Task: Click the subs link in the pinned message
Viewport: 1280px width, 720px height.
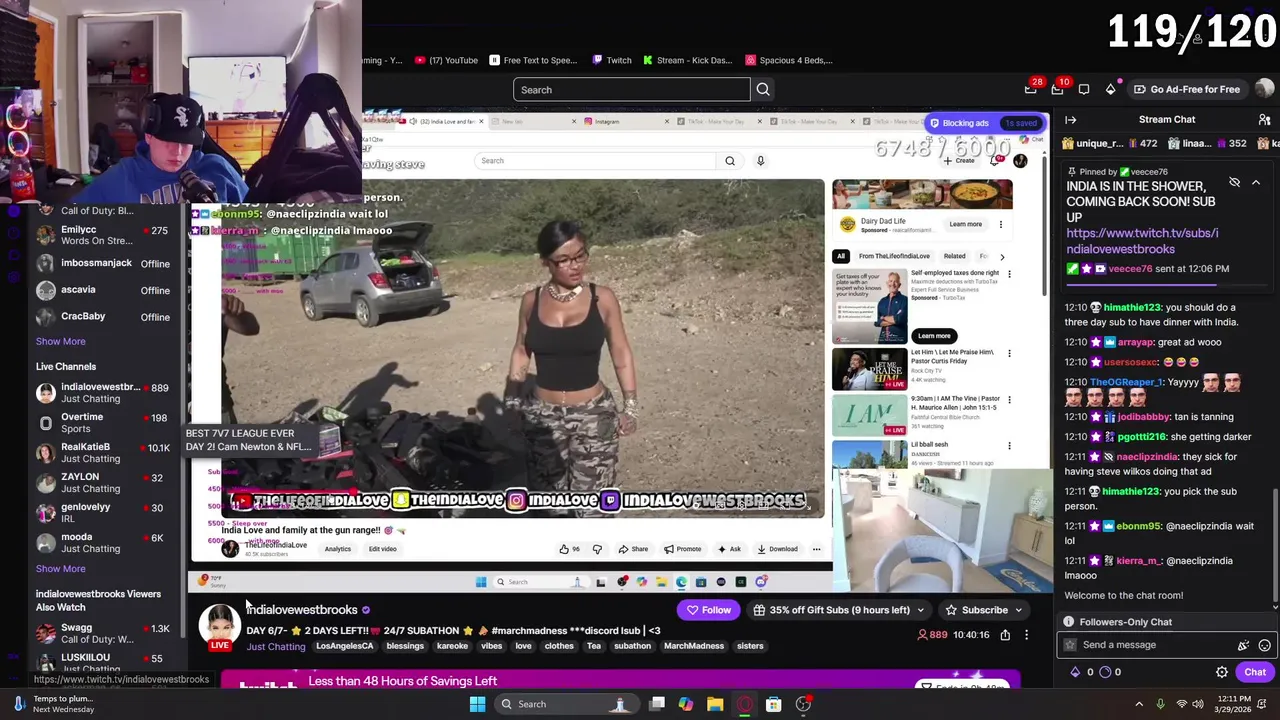Action: coord(1142,241)
